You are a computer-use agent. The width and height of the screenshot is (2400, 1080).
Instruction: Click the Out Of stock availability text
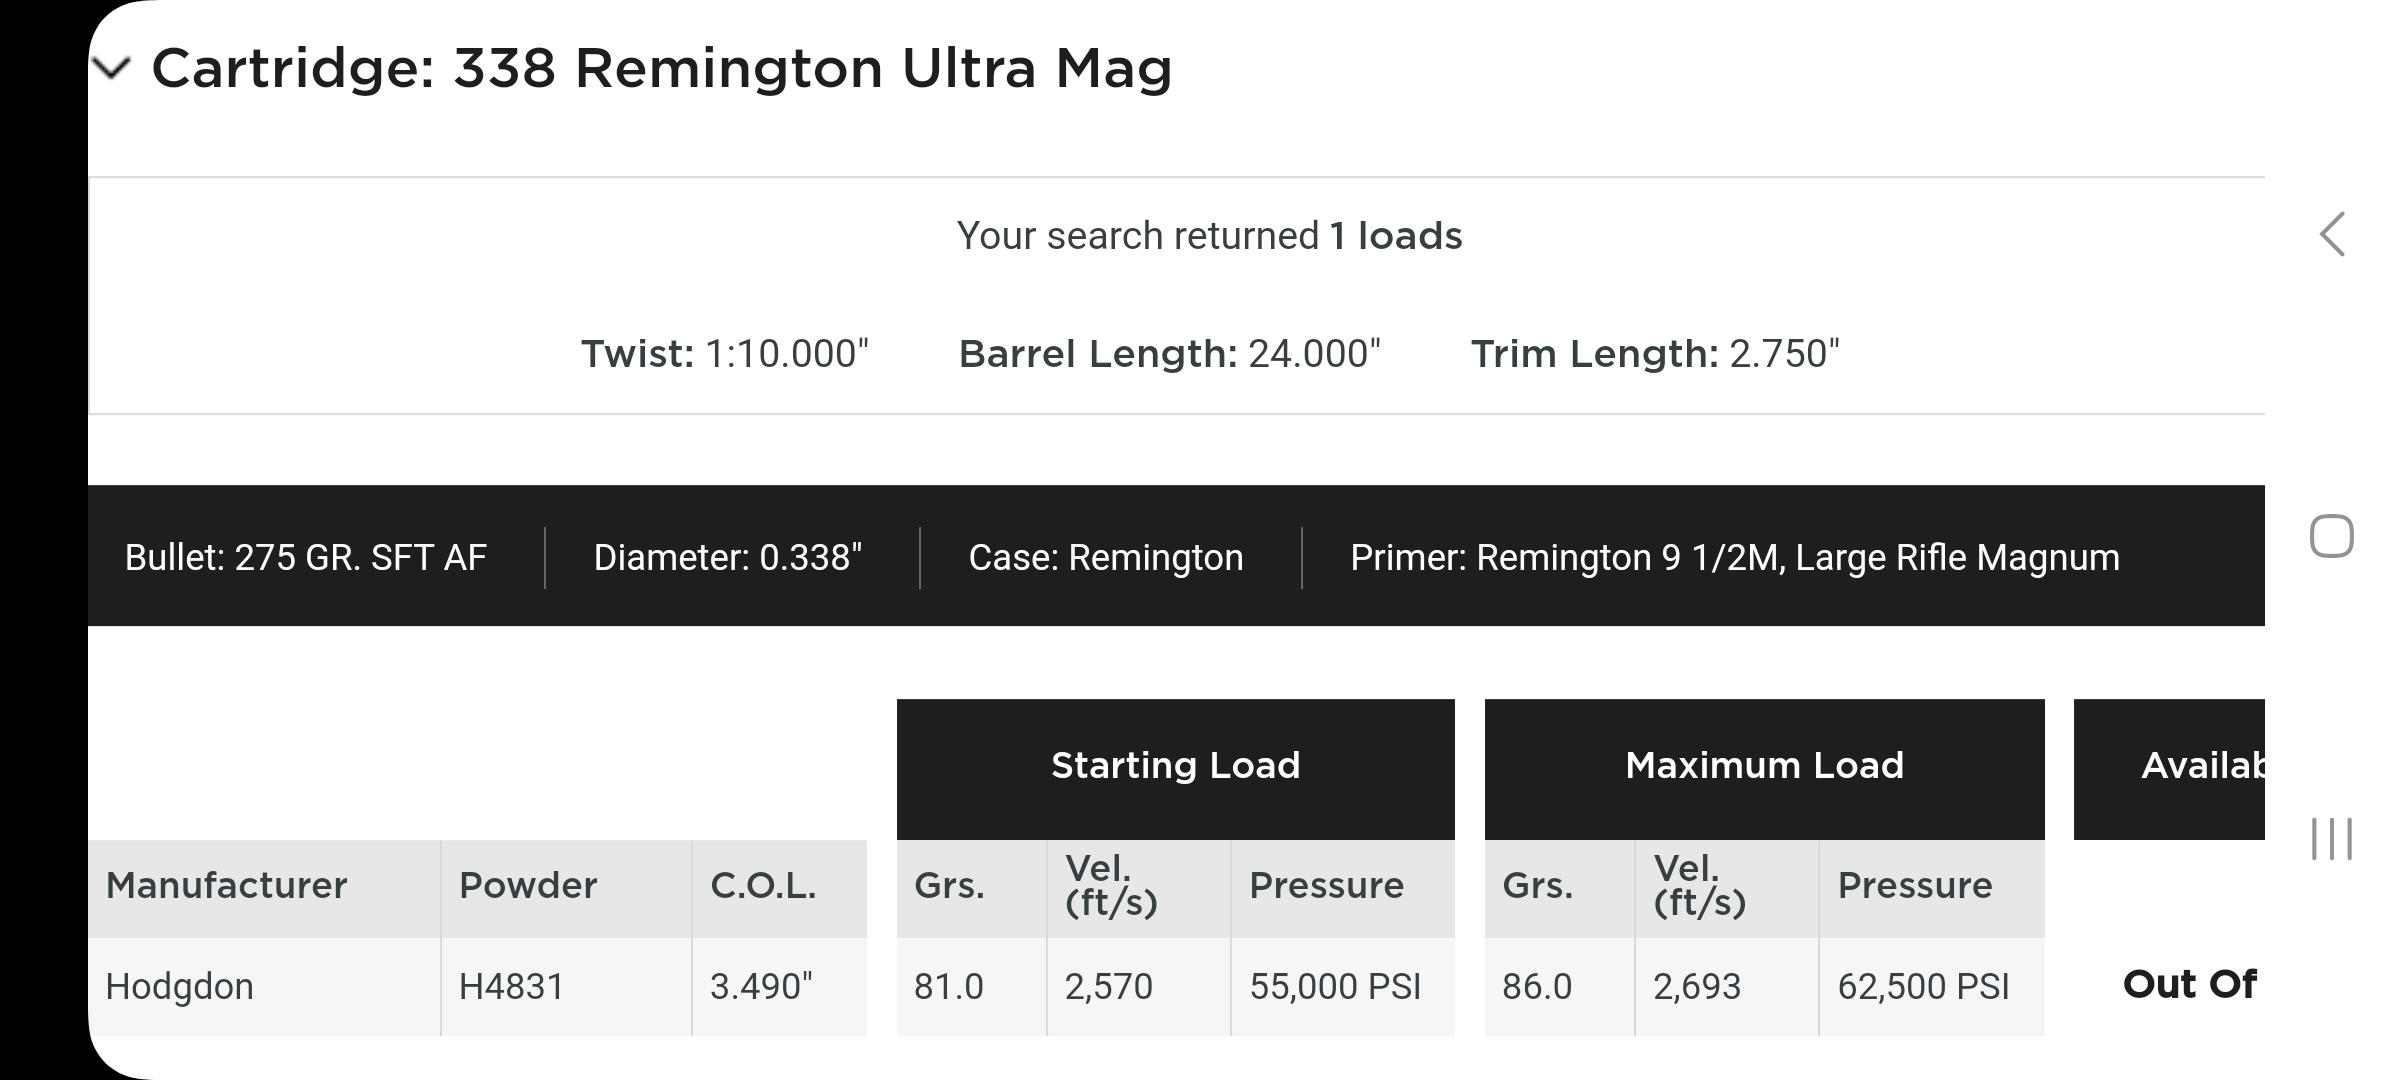[x=2188, y=985]
